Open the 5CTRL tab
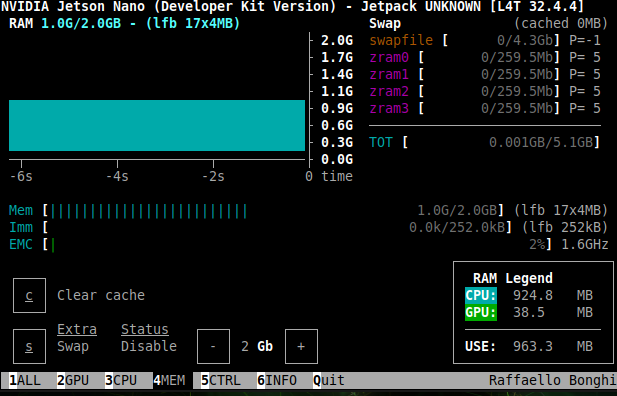Viewport: 617px width, 396px height. 221,380
